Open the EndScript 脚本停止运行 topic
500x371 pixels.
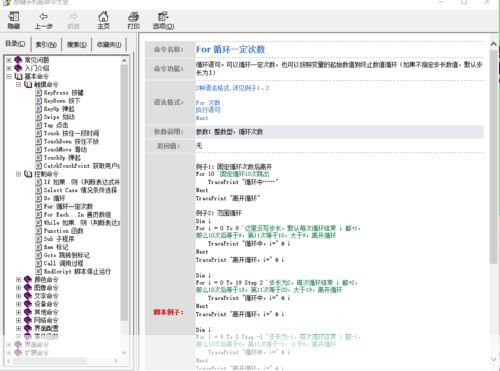[77, 272]
